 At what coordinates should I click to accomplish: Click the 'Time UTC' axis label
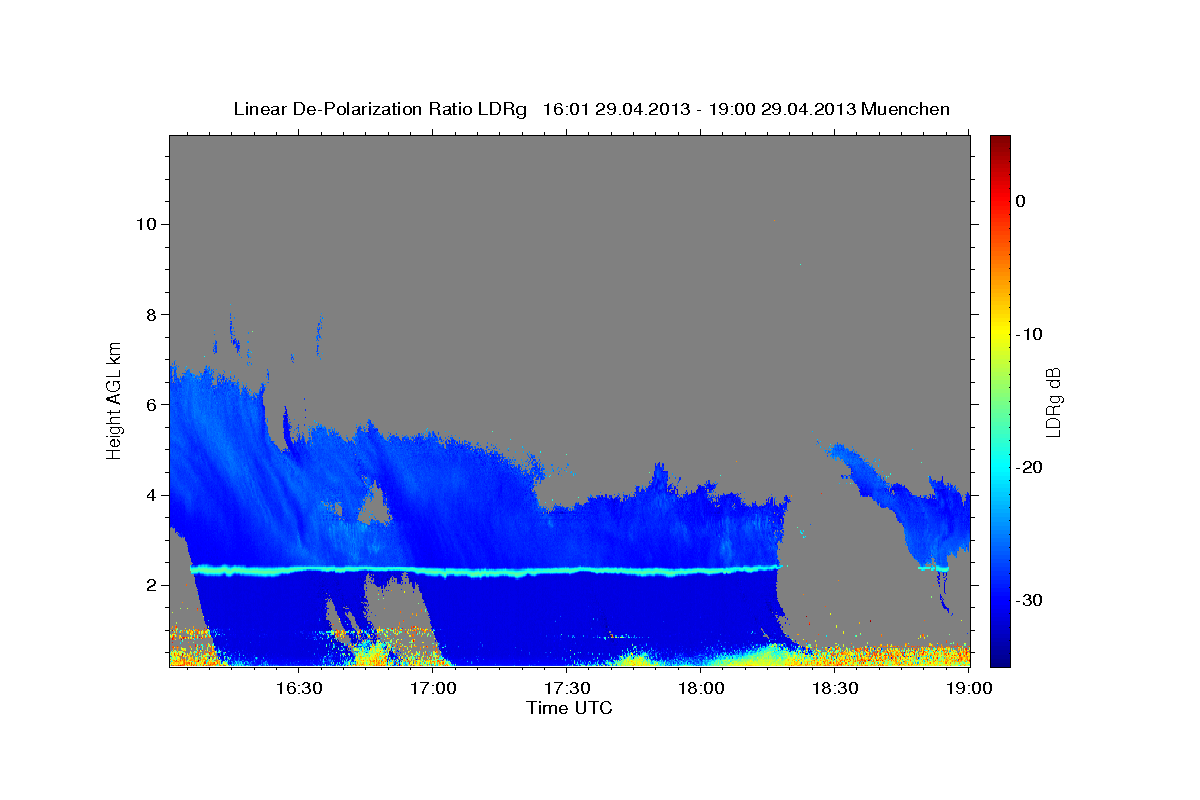pos(569,708)
